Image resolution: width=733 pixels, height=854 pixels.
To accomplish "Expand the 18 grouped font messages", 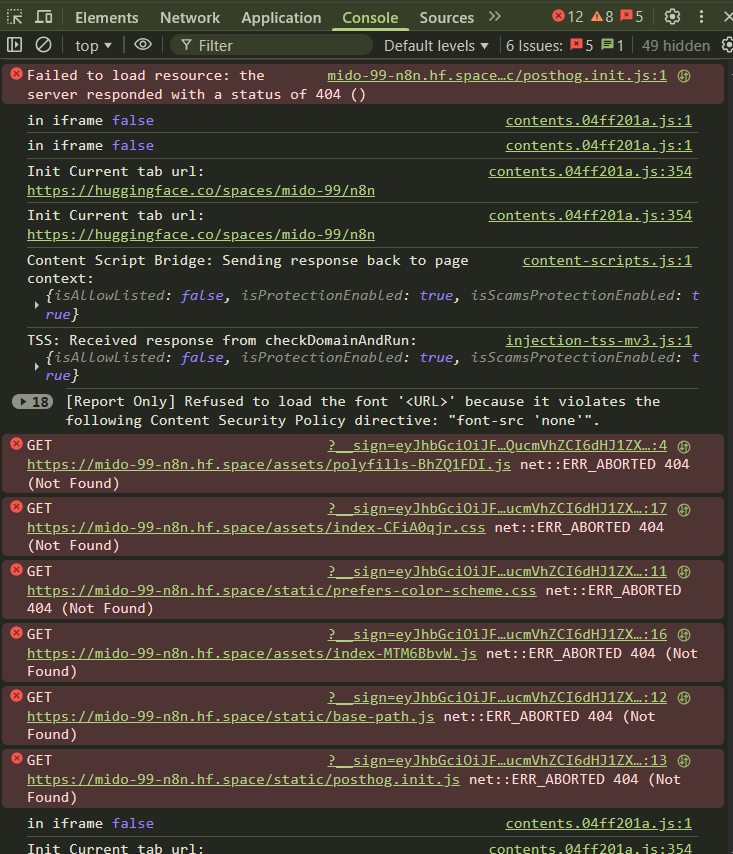I will [x=33, y=402].
